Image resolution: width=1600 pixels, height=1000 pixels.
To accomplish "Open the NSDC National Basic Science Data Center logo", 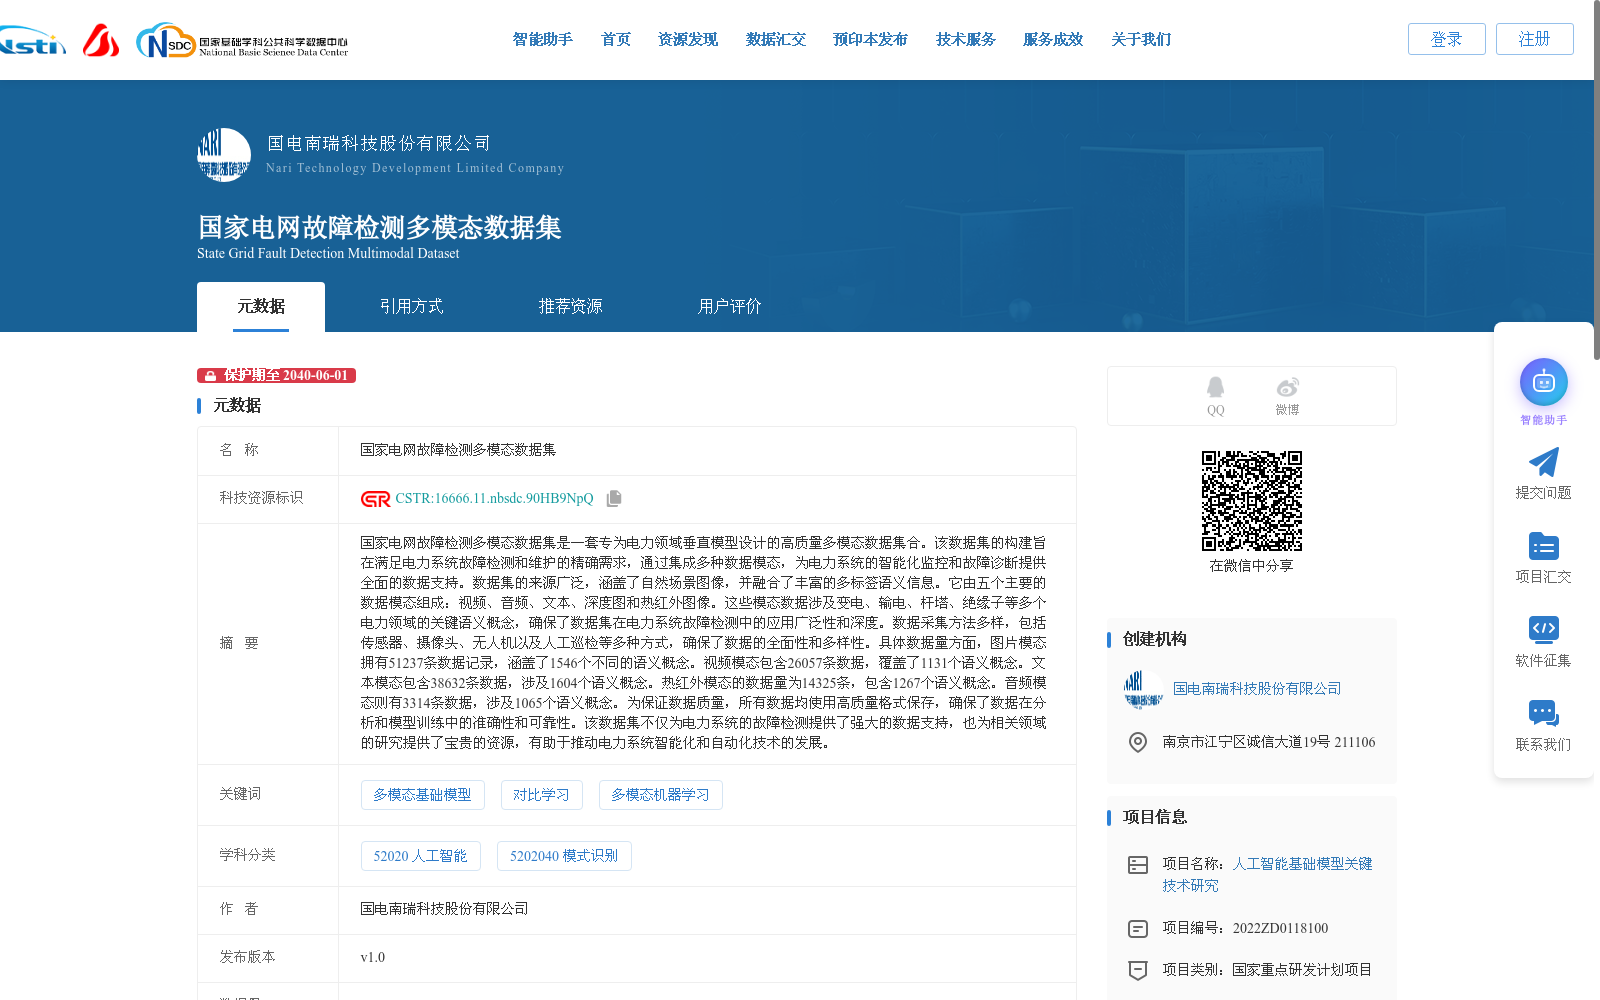I will point(242,41).
